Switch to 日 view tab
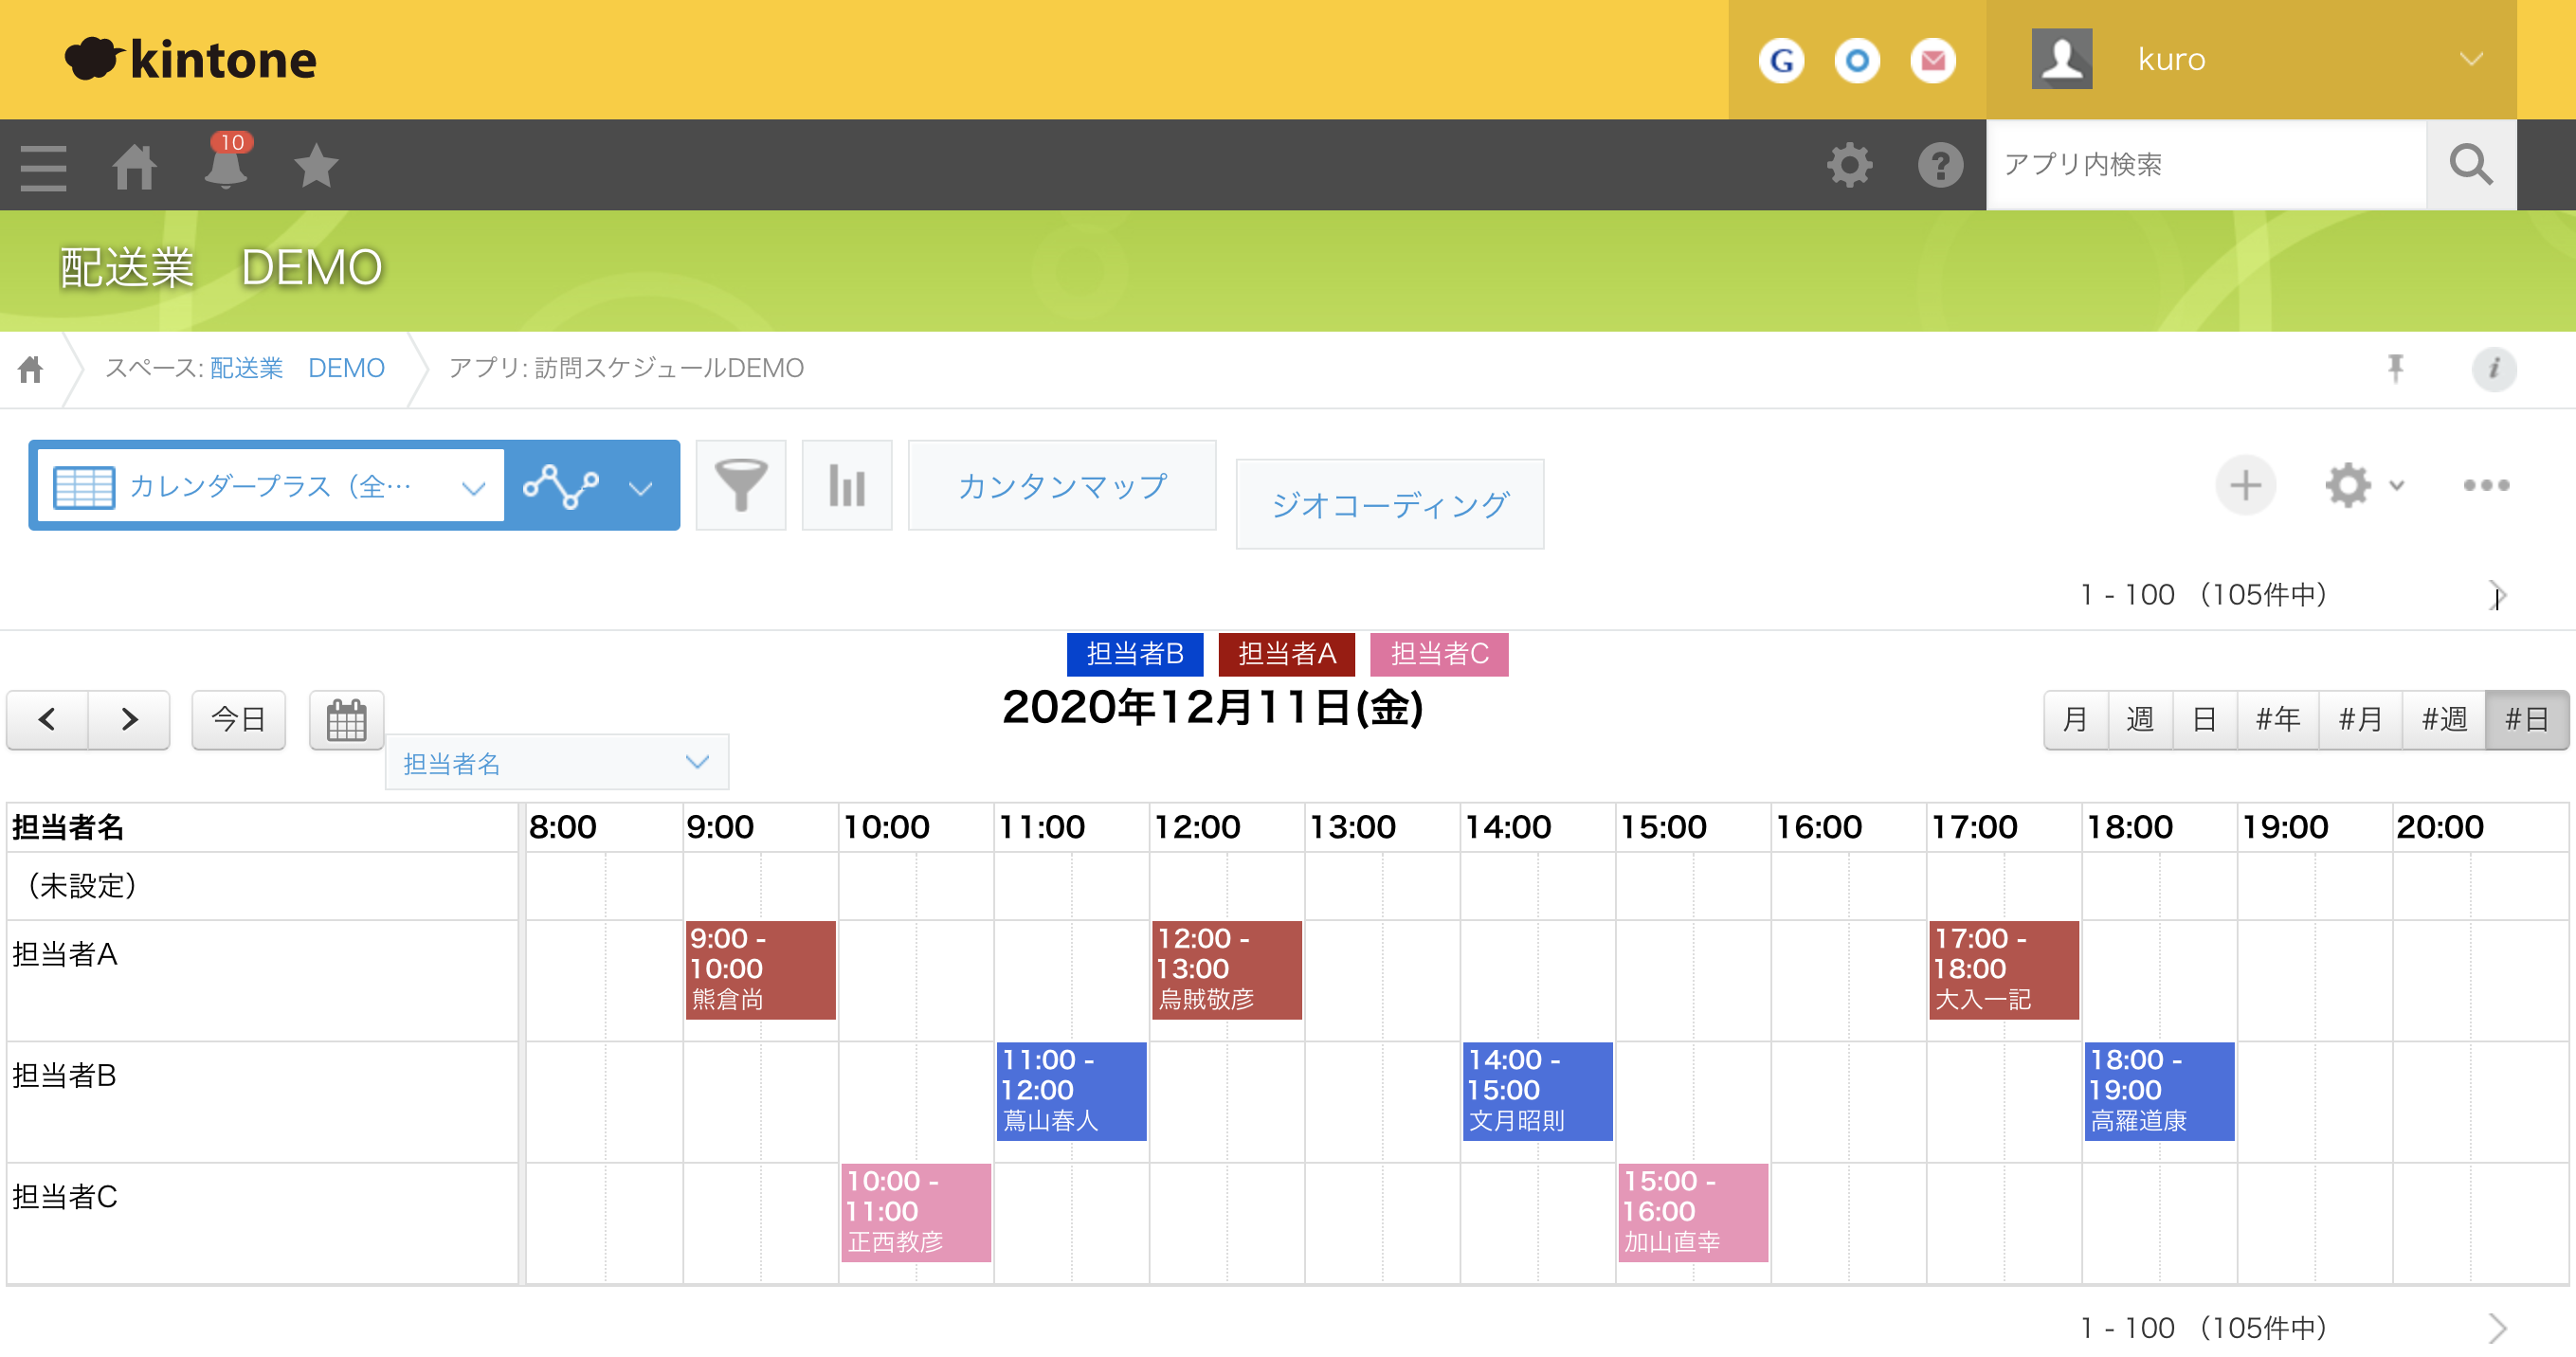The width and height of the screenshot is (2576, 1357). 2205,720
